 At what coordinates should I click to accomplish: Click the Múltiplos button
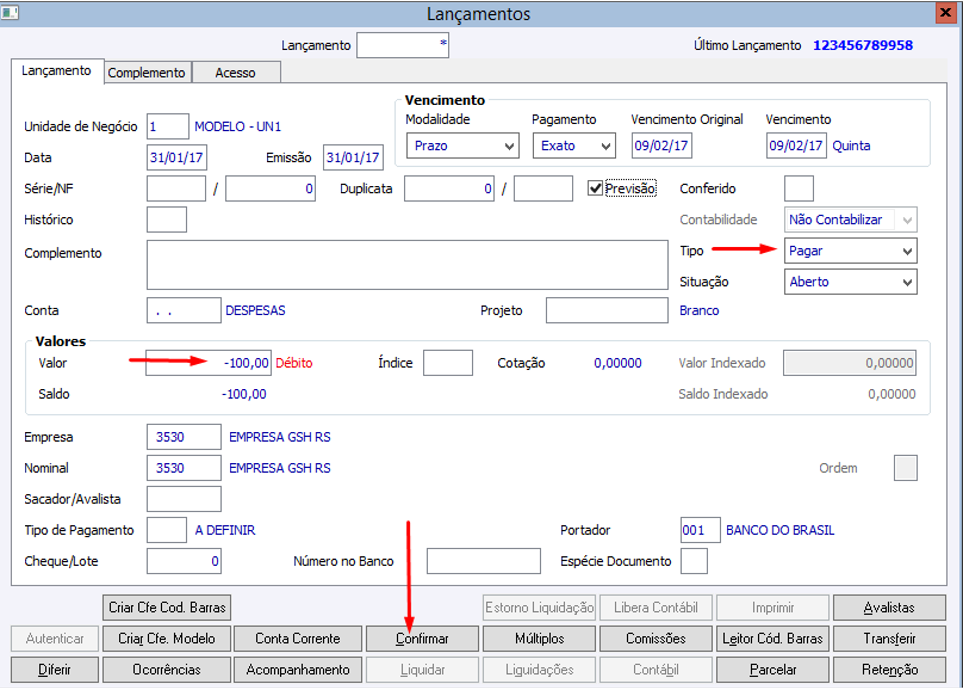(x=539, y=639)
